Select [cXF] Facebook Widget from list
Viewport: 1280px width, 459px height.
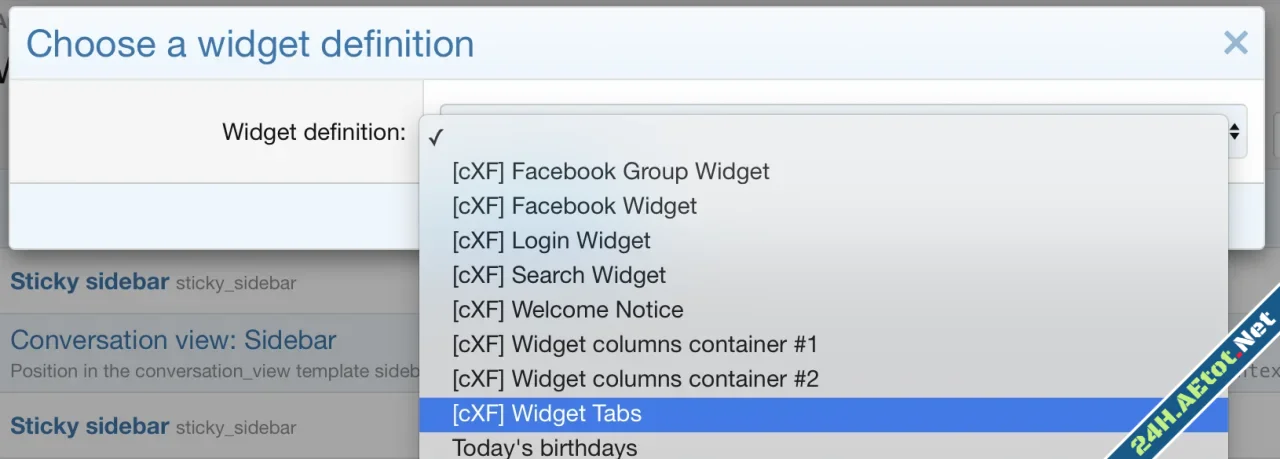click(574, 206)
